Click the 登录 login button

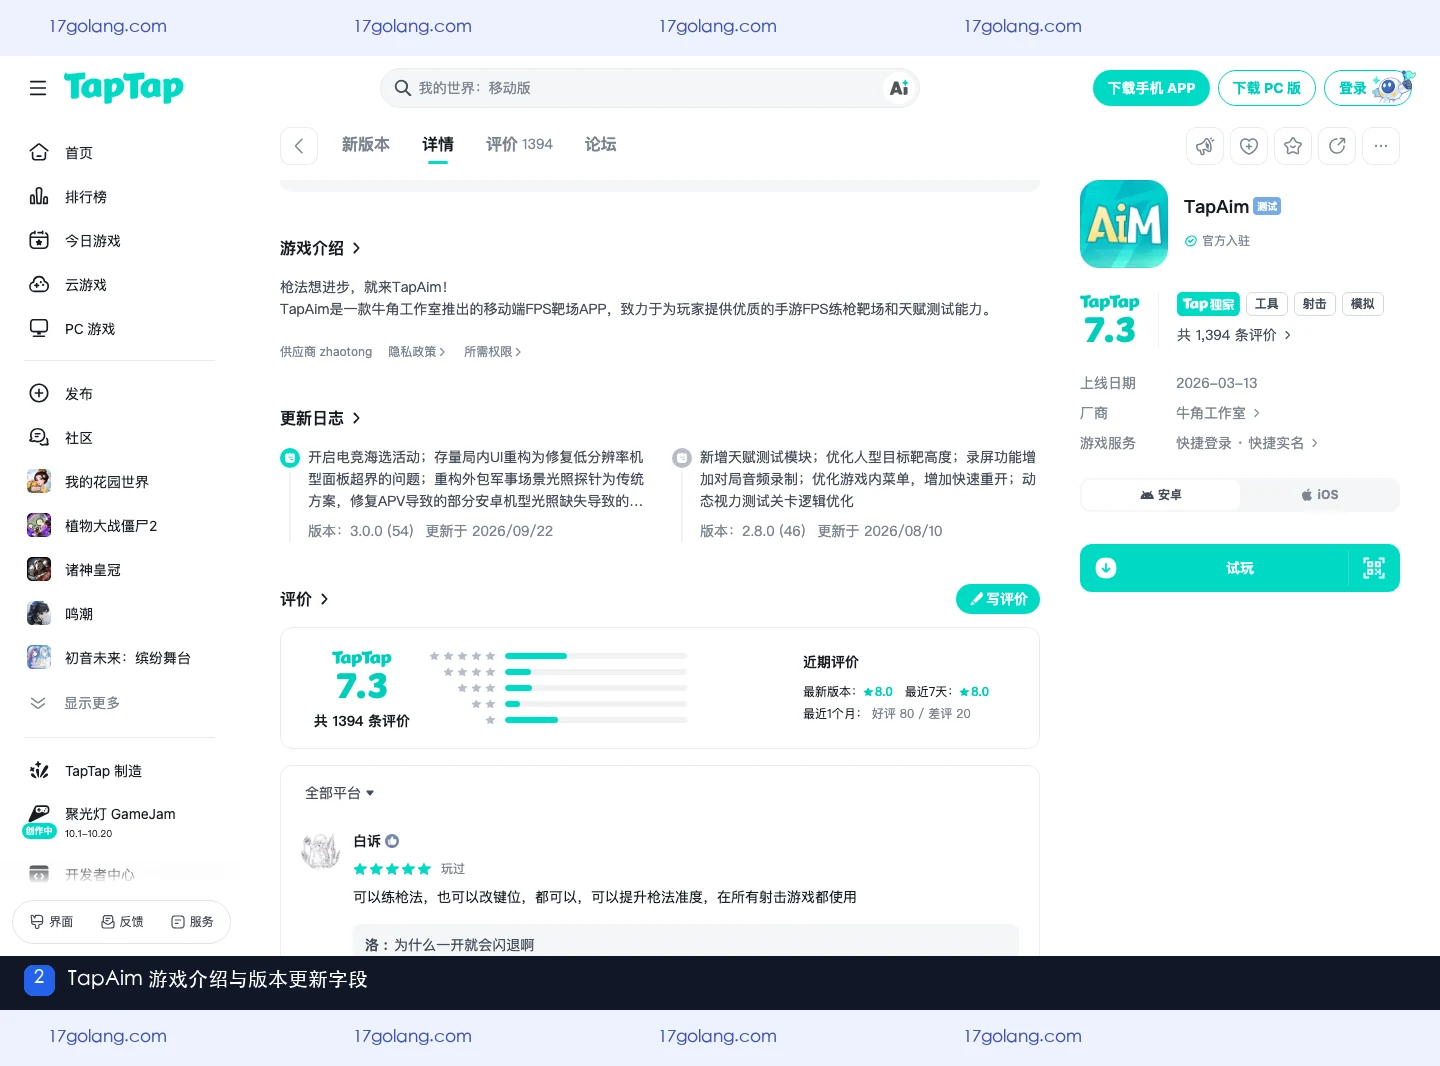click(1368, 88)
